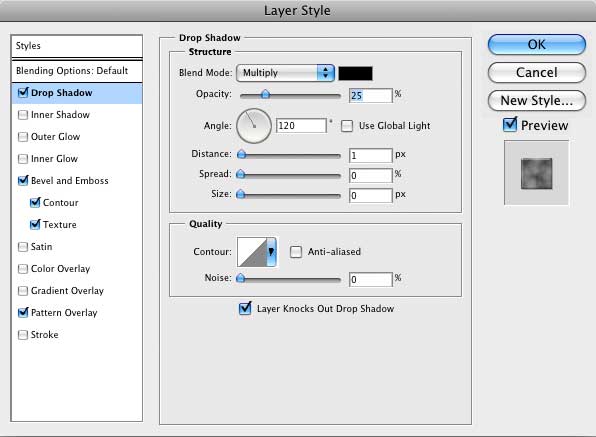596x437 pixels.
Task: Click the New Style... button
Action: tap(537, 101)
